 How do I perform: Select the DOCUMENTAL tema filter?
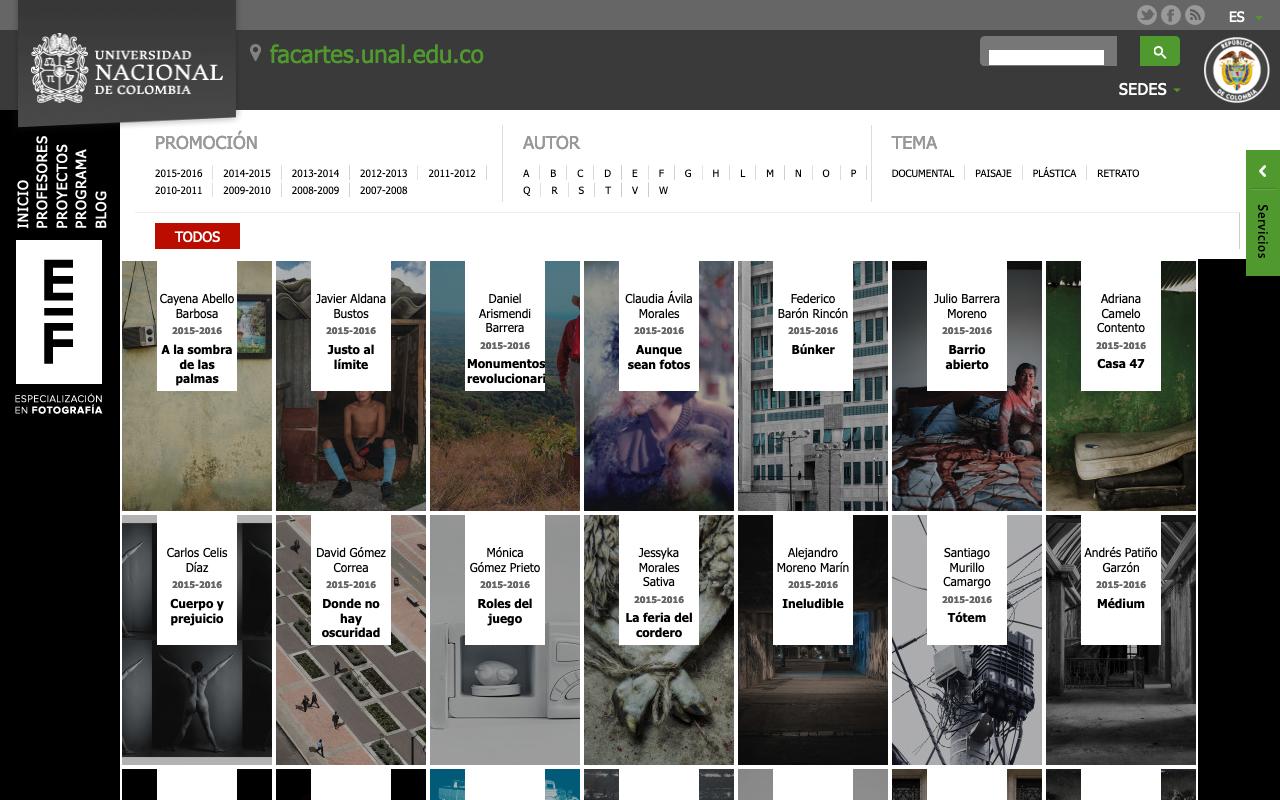click(922, 173)
